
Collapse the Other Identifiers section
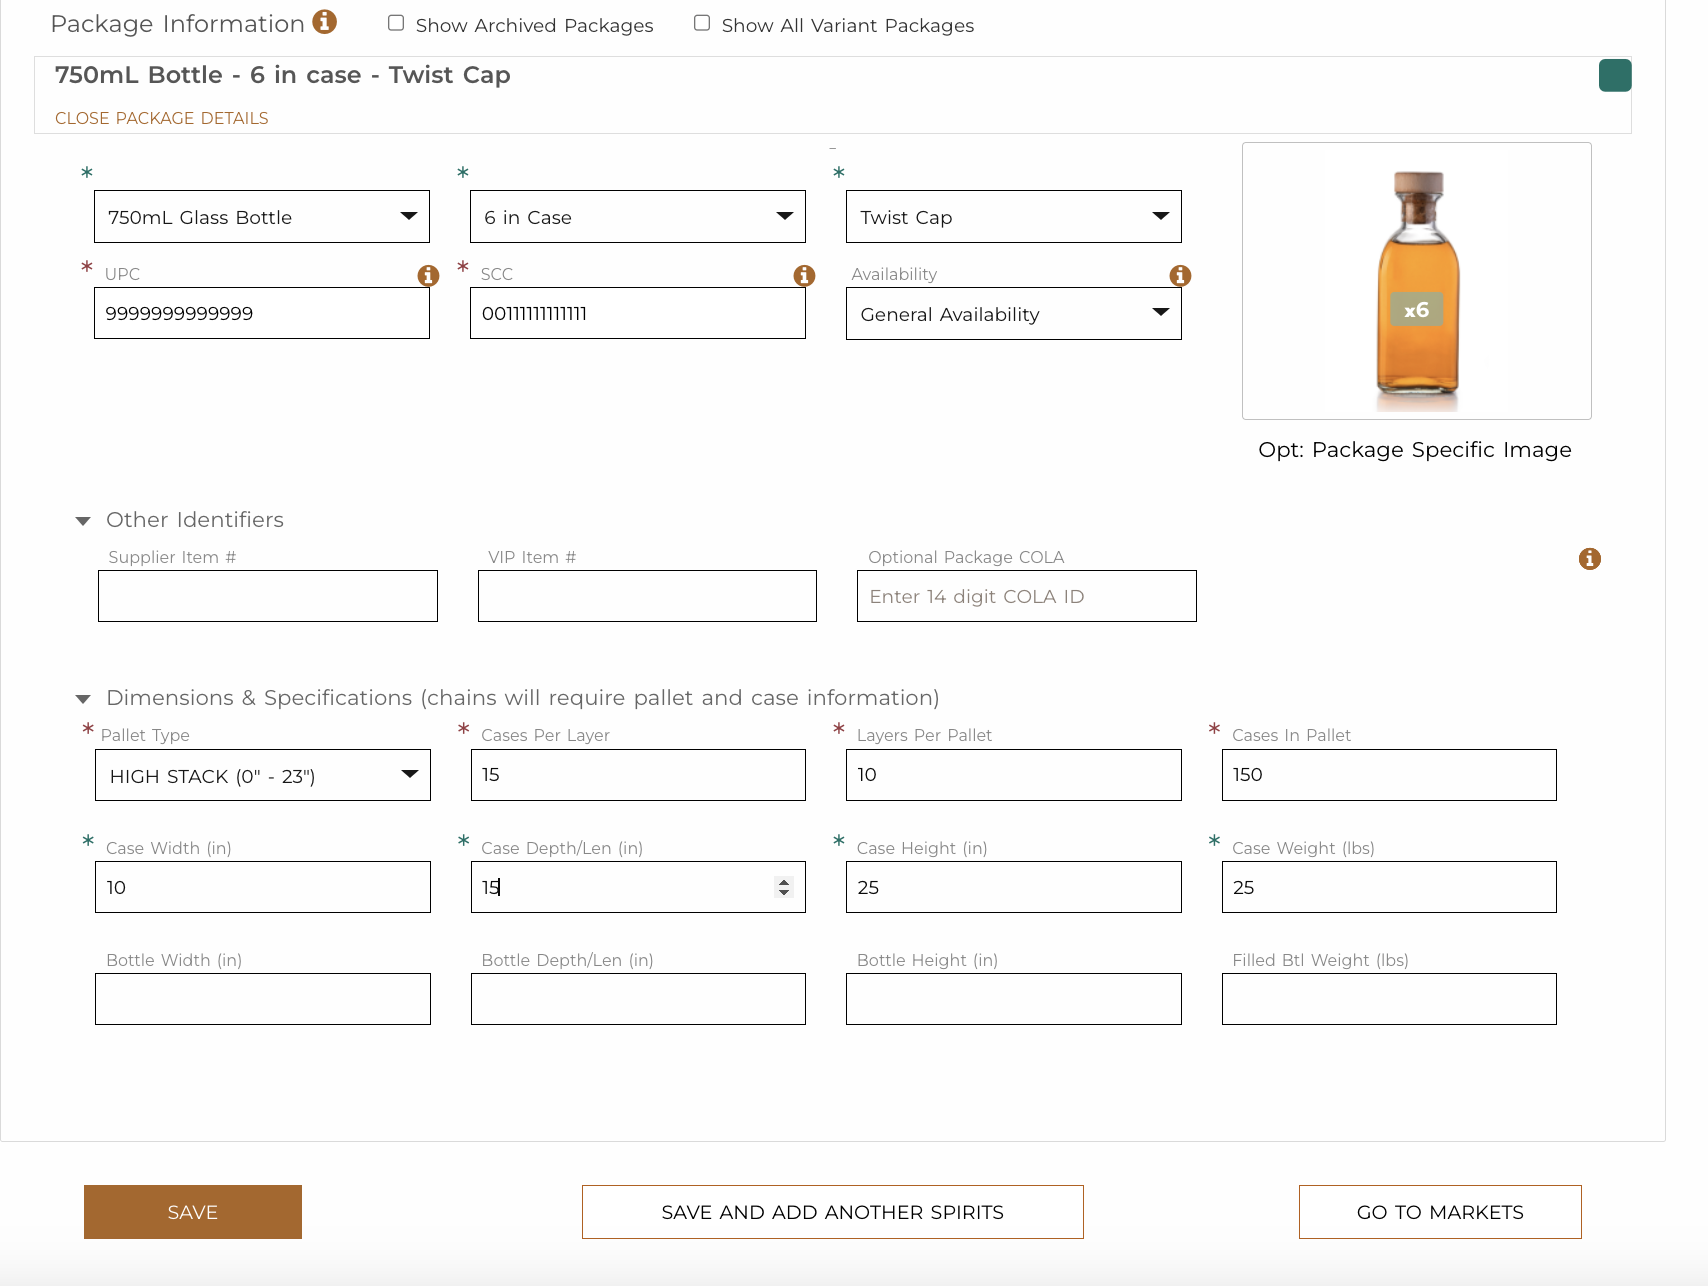(84, 519)
